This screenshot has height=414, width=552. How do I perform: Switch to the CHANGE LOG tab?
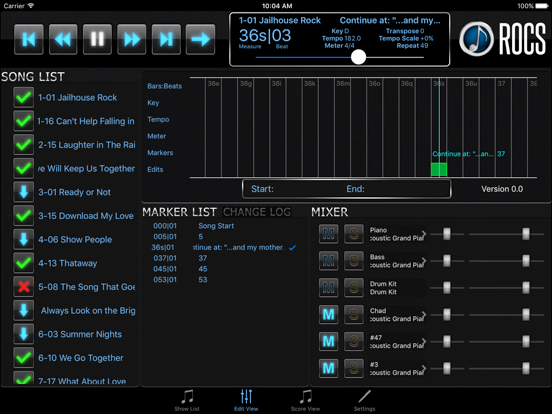point(257,212)
